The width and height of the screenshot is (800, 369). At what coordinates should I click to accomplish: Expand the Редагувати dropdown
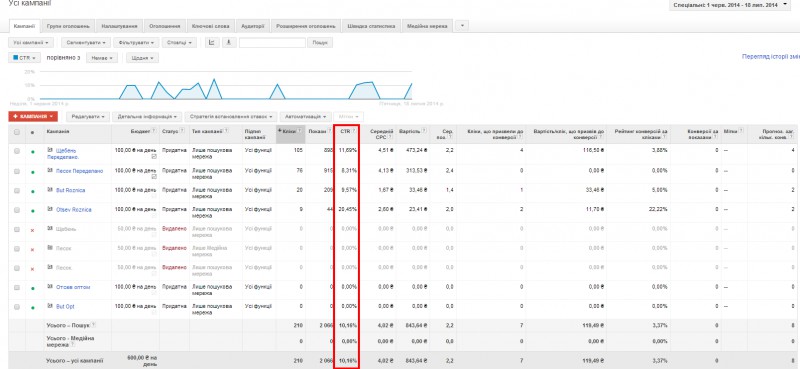coord(87,117)
